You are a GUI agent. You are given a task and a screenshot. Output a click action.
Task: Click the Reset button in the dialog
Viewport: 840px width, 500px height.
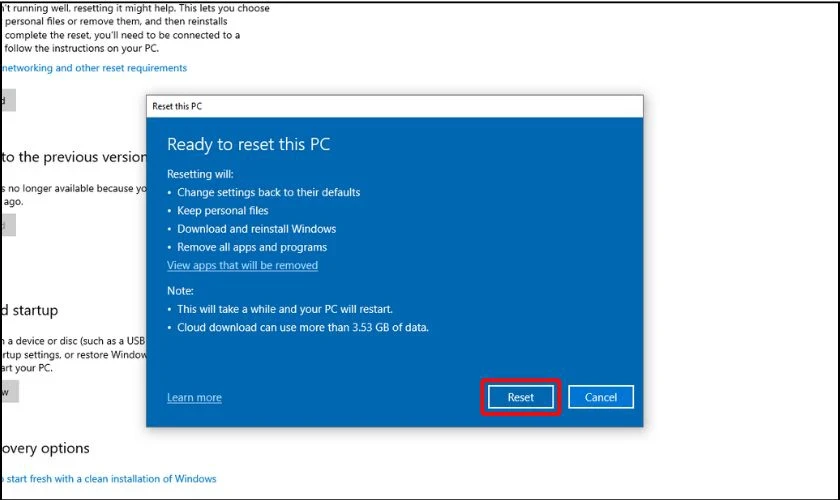point(520,397)
